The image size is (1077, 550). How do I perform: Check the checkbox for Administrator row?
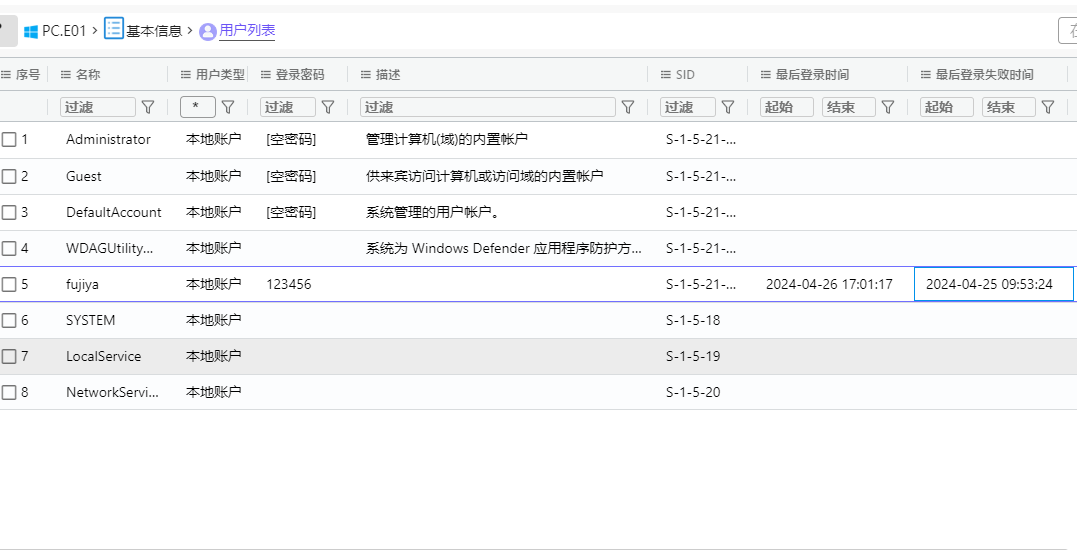[9, 140]
